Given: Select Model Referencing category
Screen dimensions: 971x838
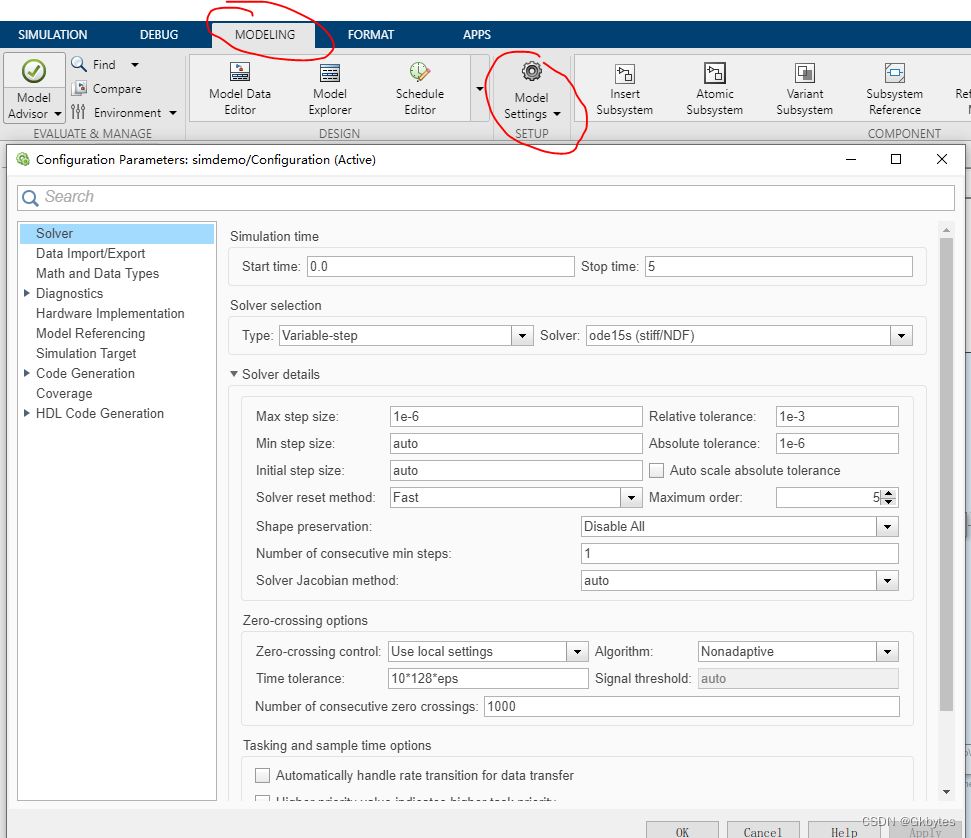Looking at the screenshot, I should [x=90, y=333].
